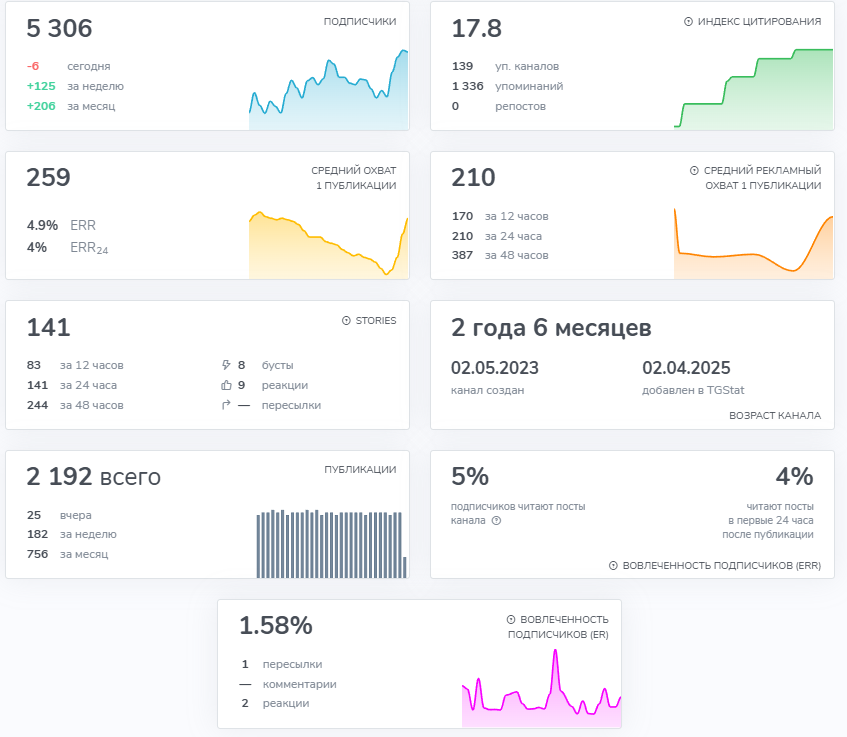Image resolution: width=847 pixels, height=737 pixels.
Task: Open the ПУБЛИКАЦИИ card heading
Action: (359, 469)
